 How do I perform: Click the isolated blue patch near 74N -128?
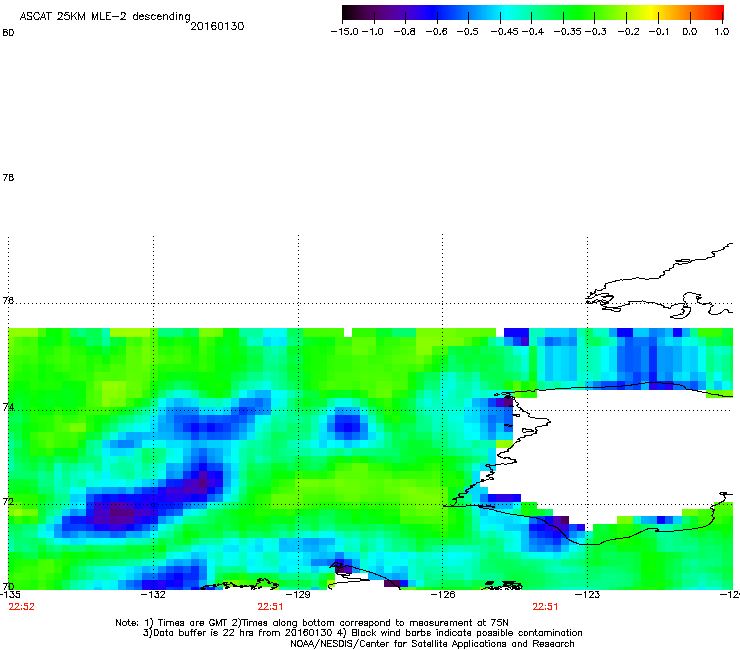tap(347, 422)
